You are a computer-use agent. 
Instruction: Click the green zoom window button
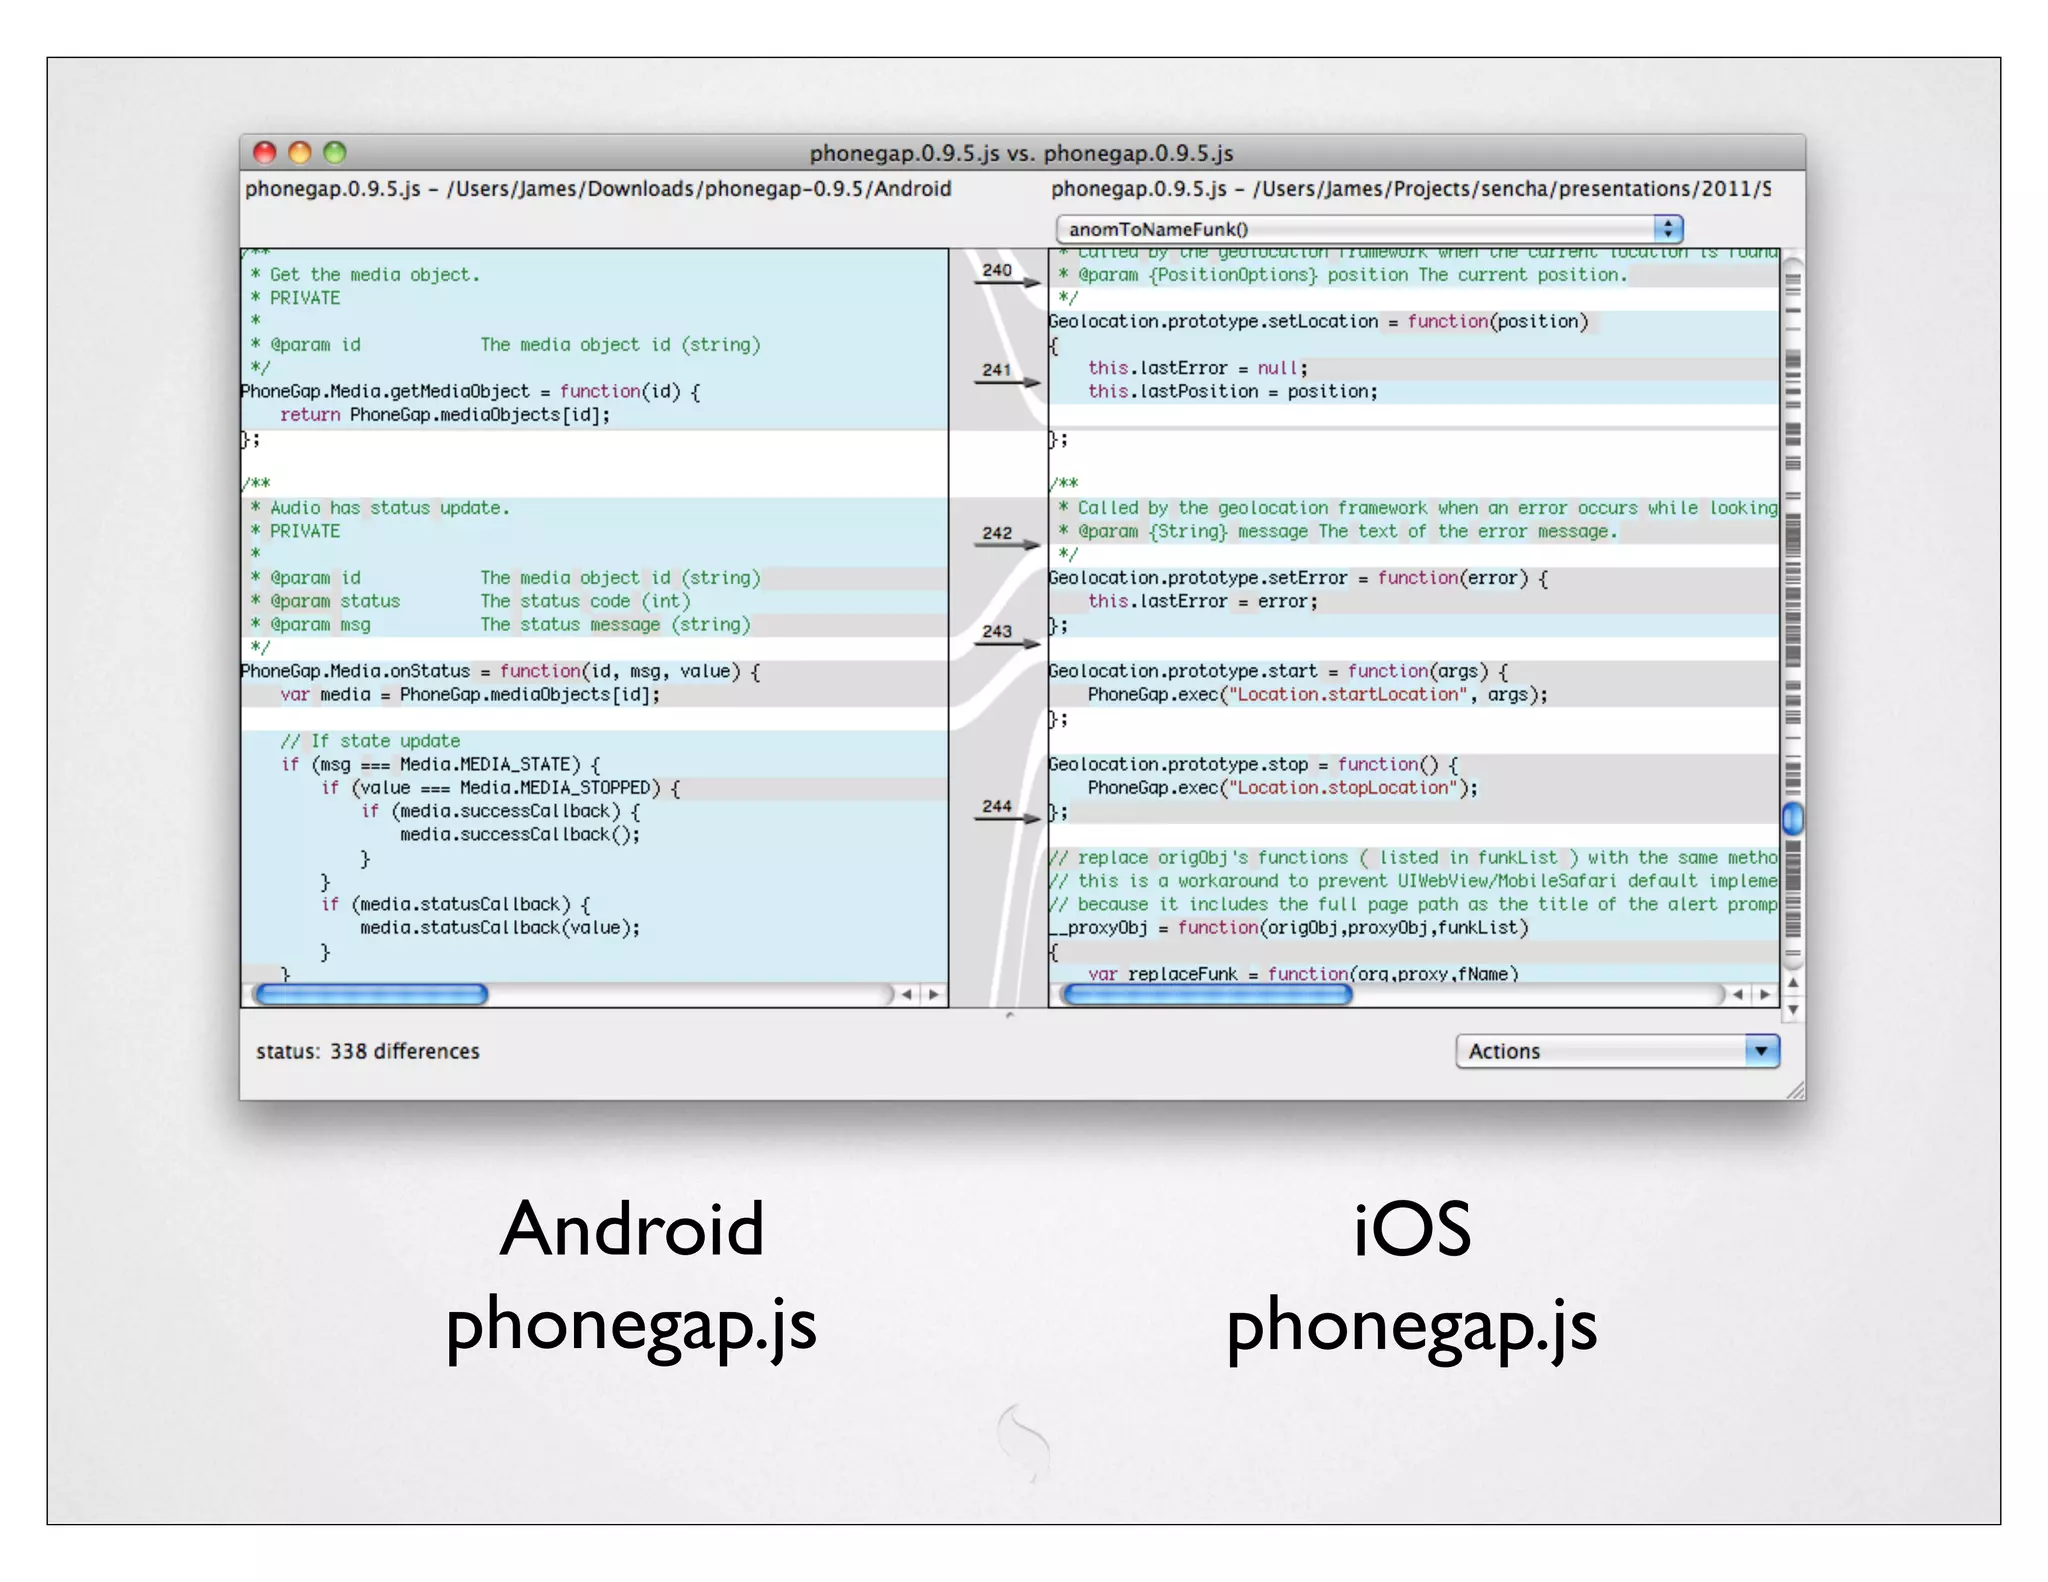[x=335, y=152]
